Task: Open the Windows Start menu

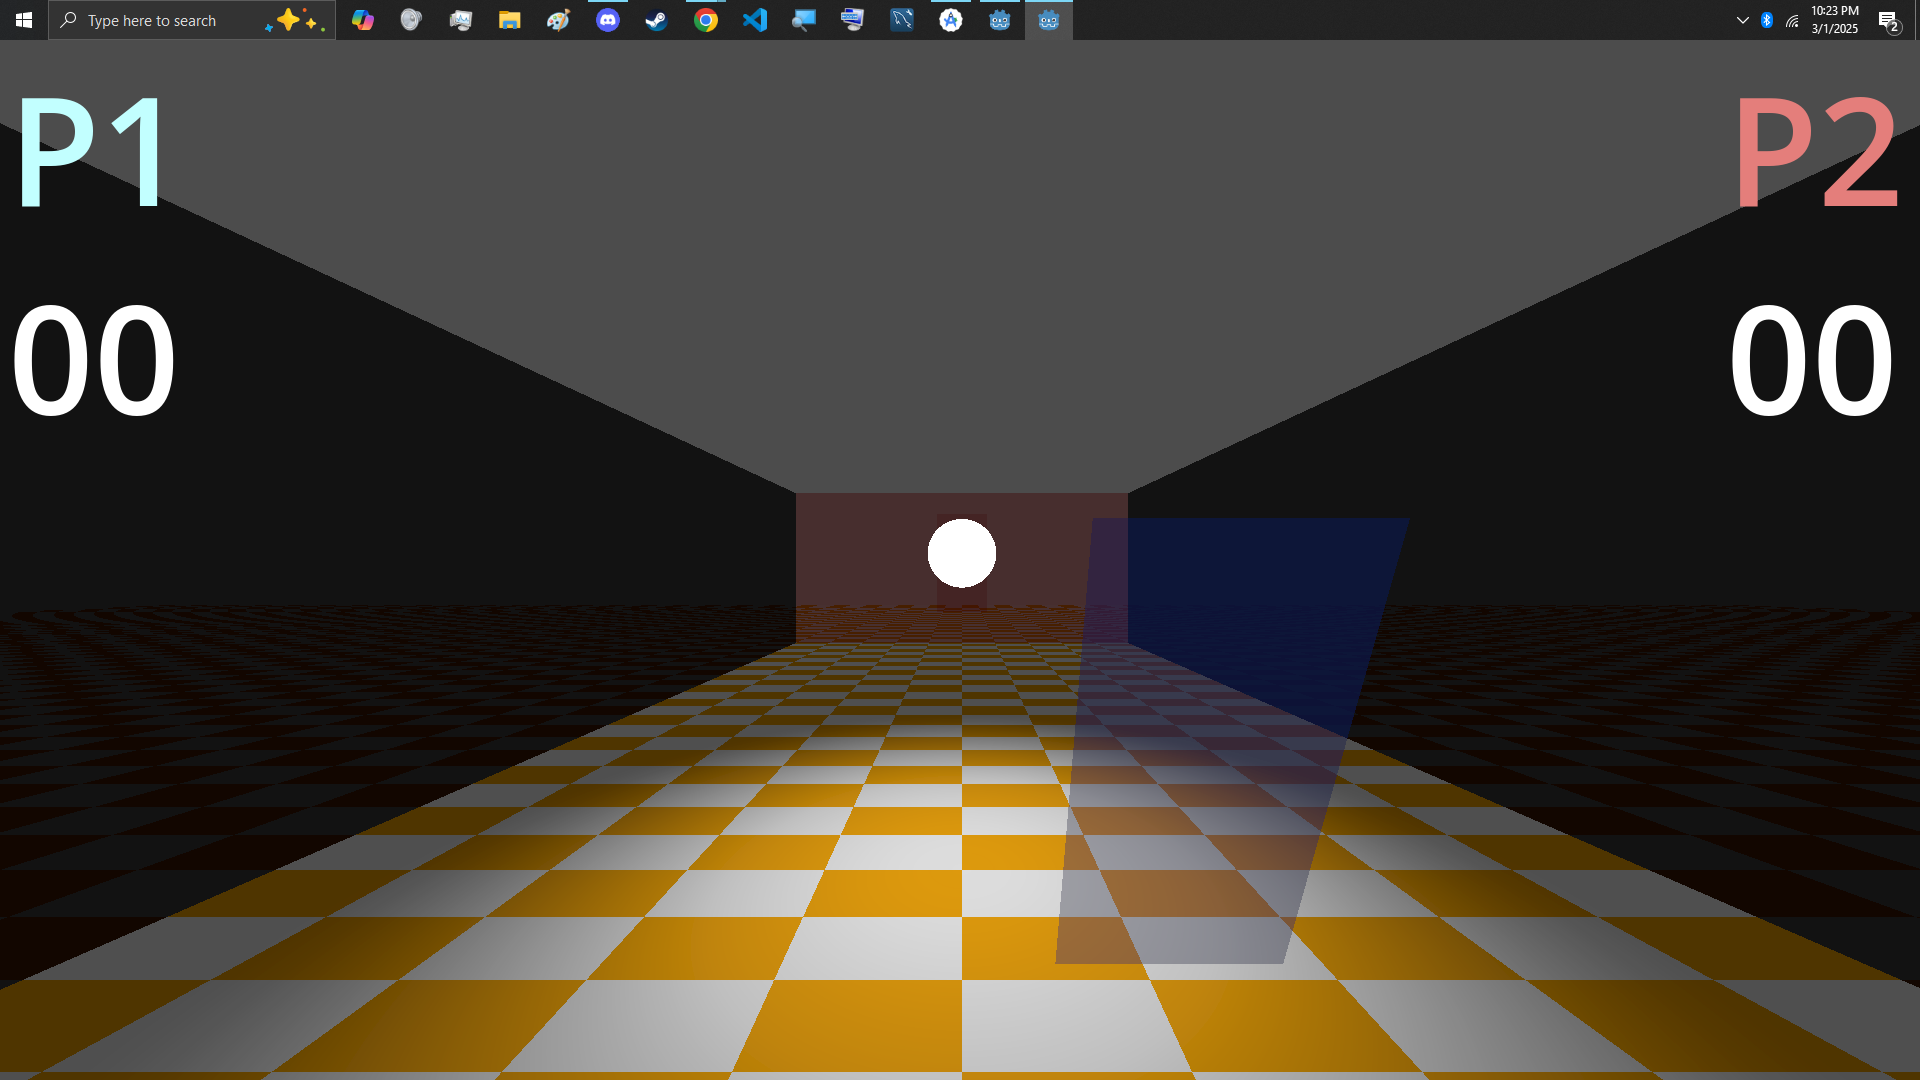Action: 24,20
